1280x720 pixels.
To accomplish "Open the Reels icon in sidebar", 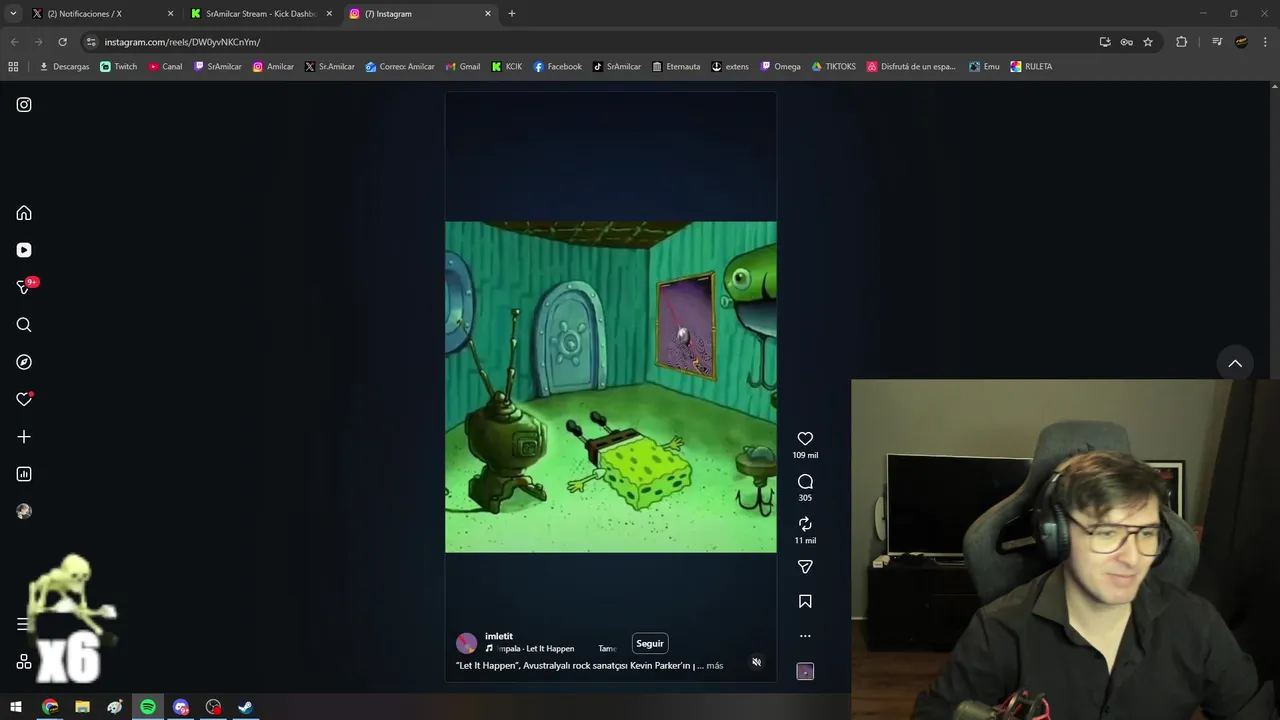I will 24,250.
